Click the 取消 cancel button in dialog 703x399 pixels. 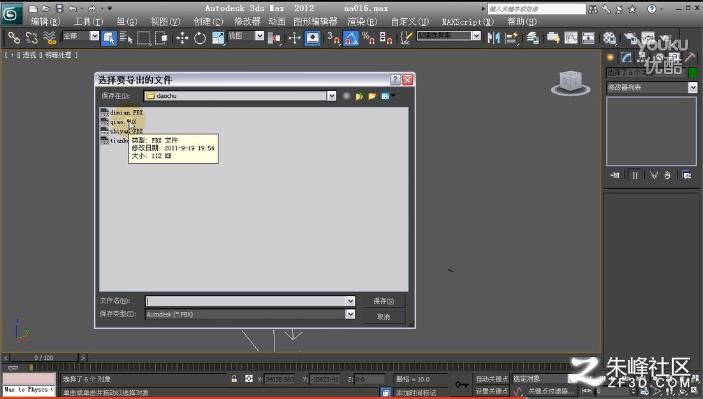[384, 317]
